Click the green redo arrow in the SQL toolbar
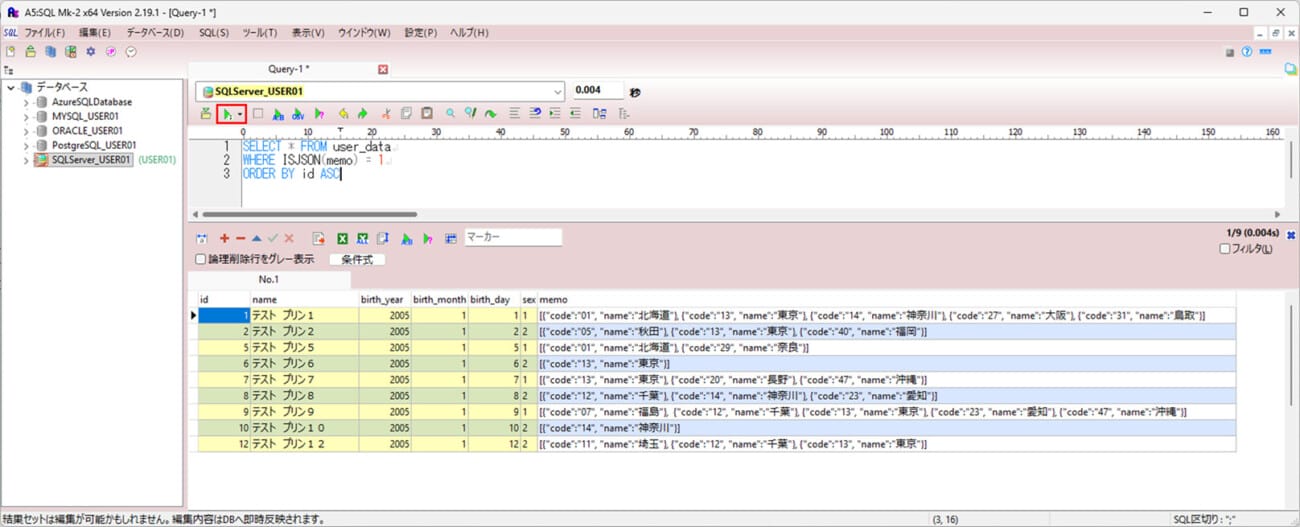This screenshot has height=527, width=1300. pyautogui.click(x=363, y=114)
